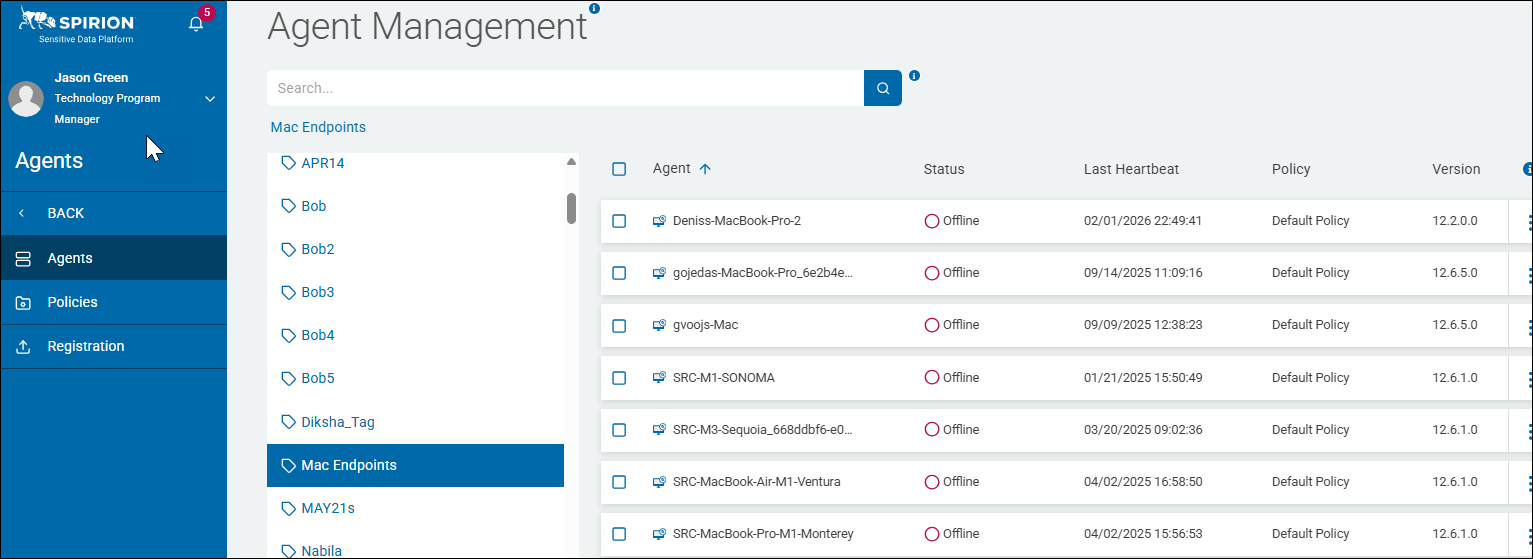Check the box for SRC-M1-SONOMA agent
The image size is (1533, 559).
click(x=619, y=377)
